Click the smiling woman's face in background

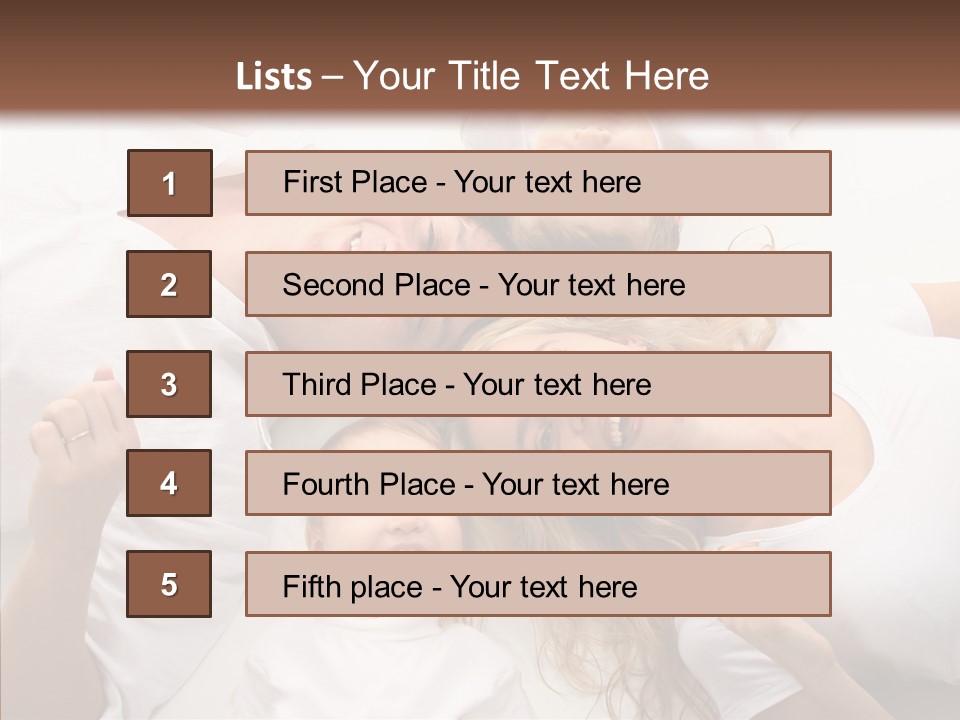tap(590, 432)
